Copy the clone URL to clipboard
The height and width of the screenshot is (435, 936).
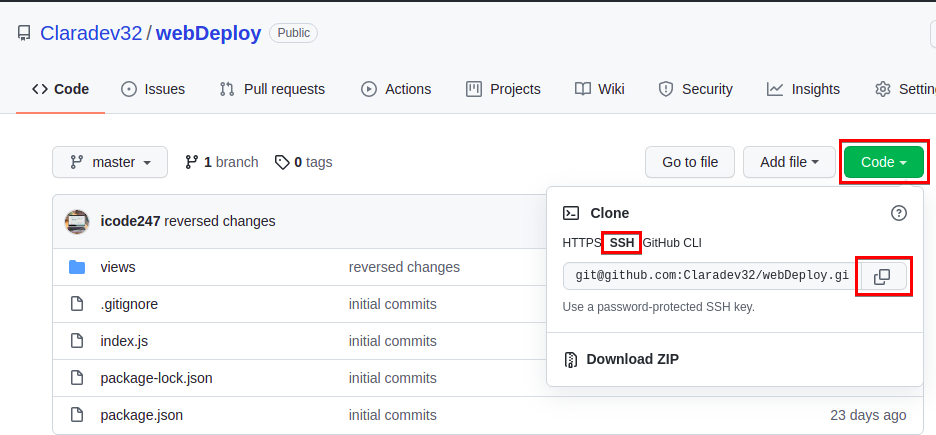883,276
